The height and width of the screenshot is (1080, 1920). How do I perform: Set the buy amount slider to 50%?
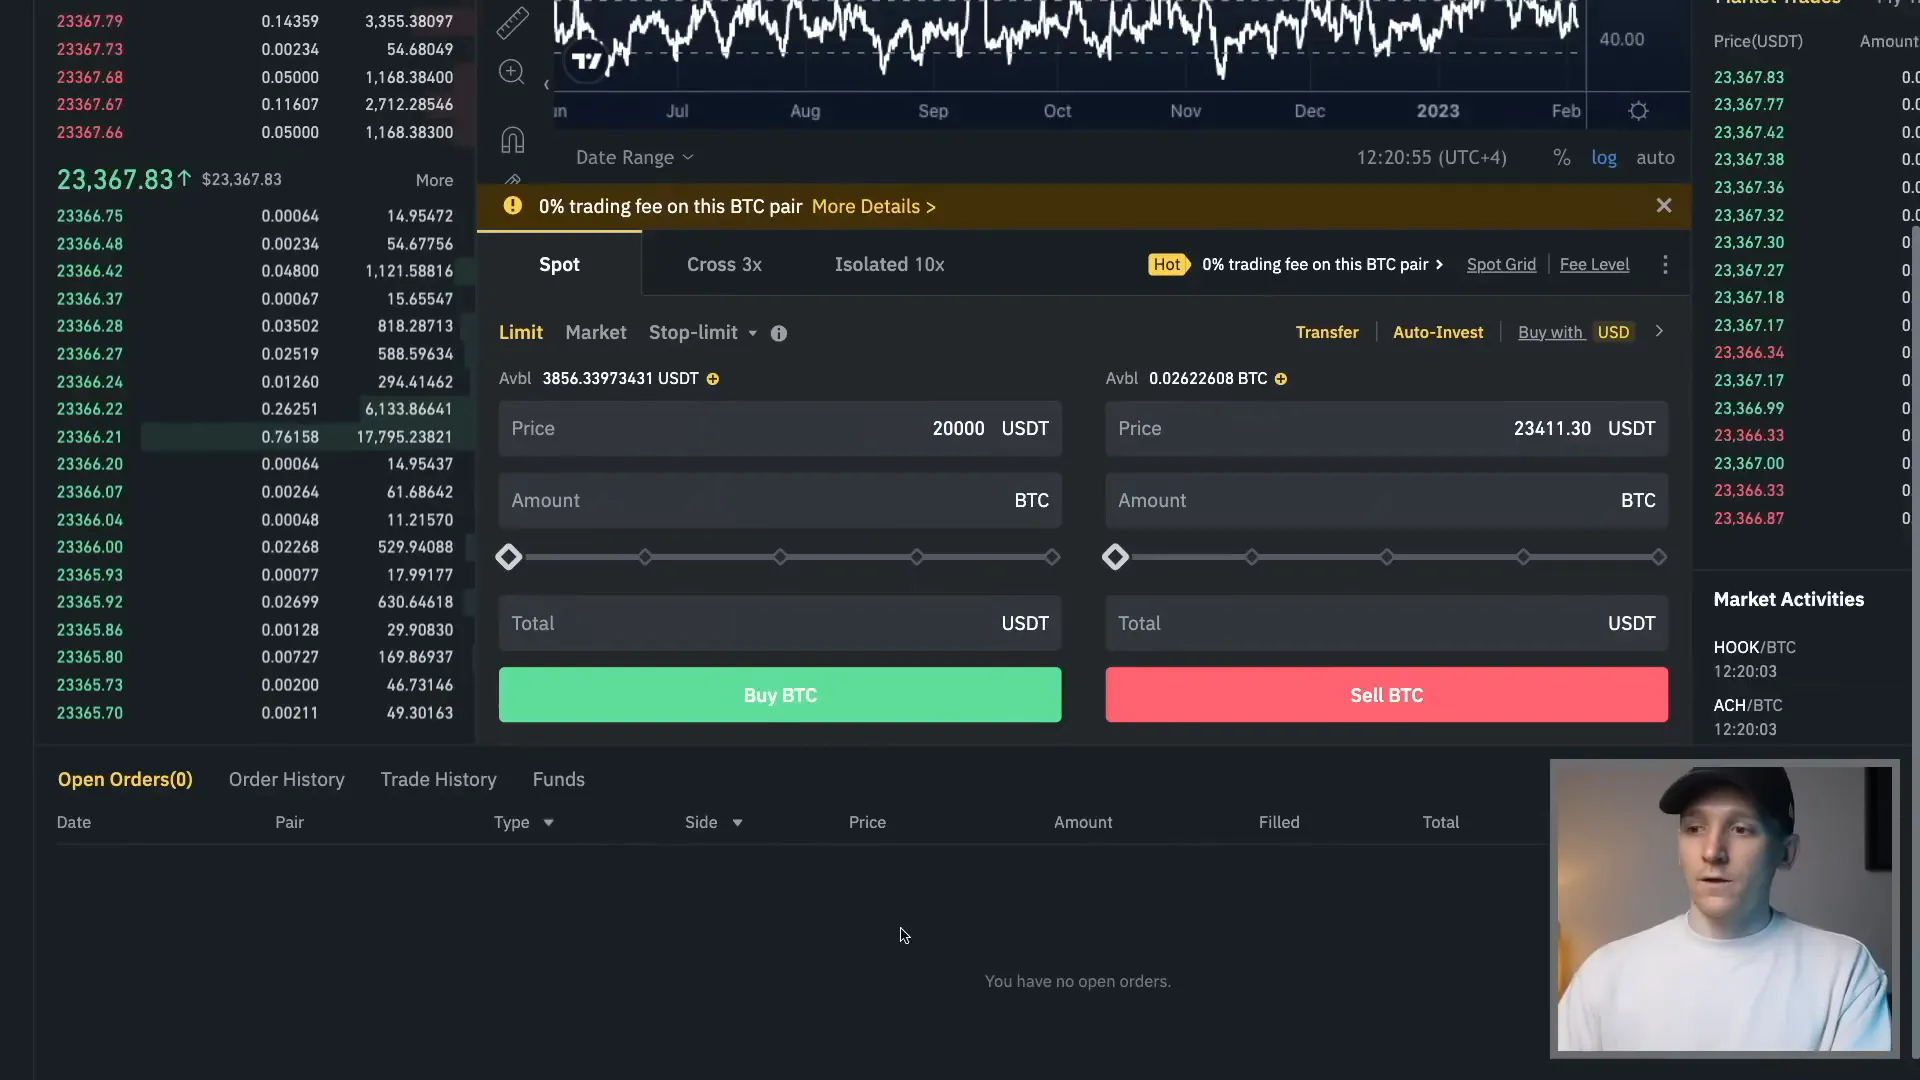[780, 557]
